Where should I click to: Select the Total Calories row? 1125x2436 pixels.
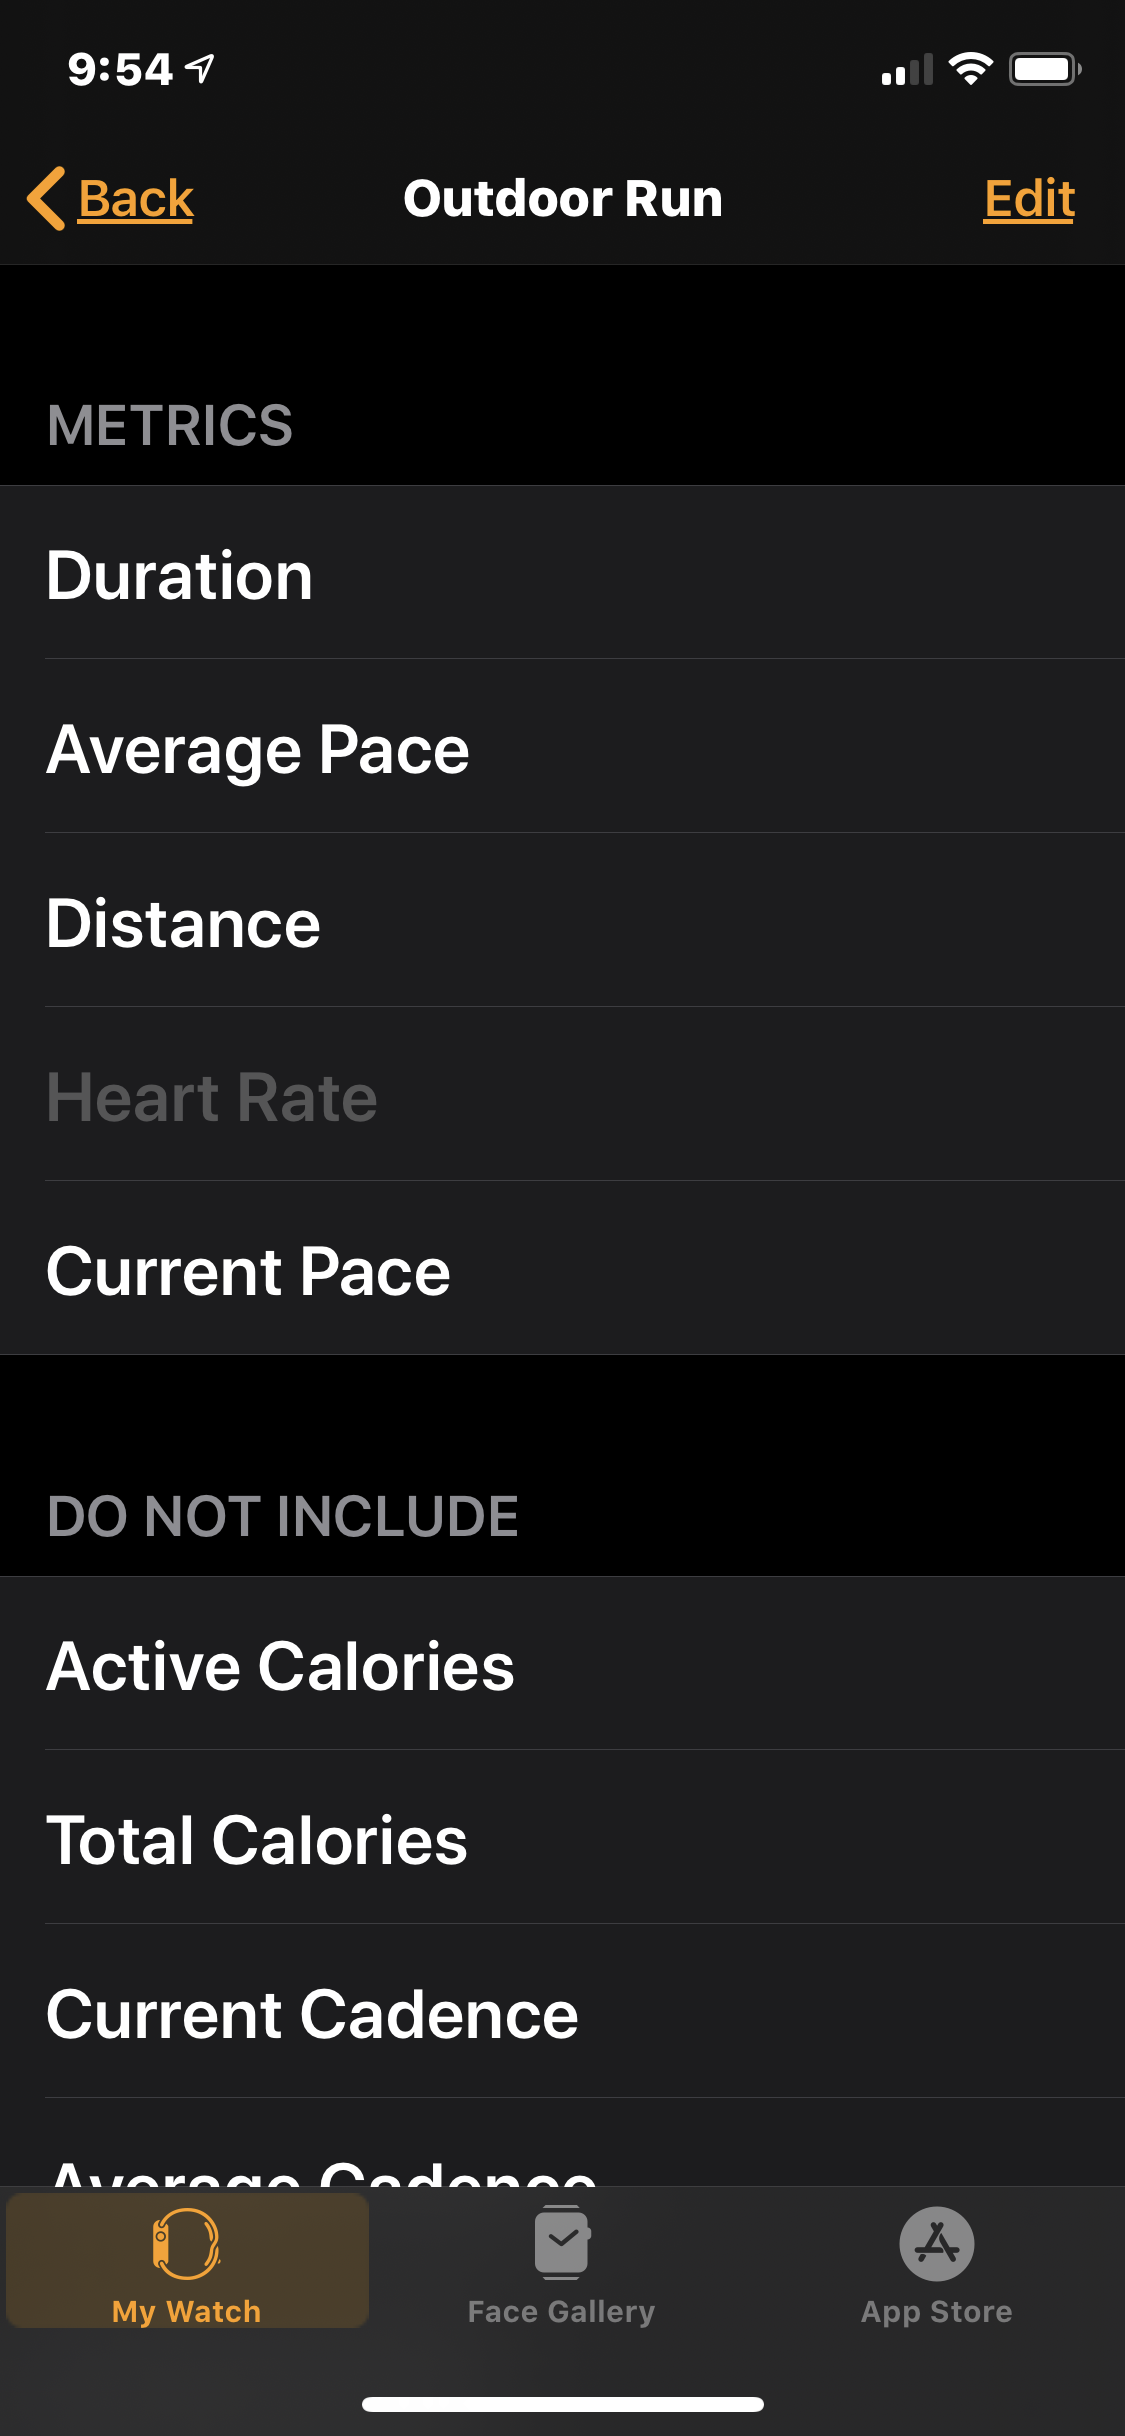point(562,1839)
